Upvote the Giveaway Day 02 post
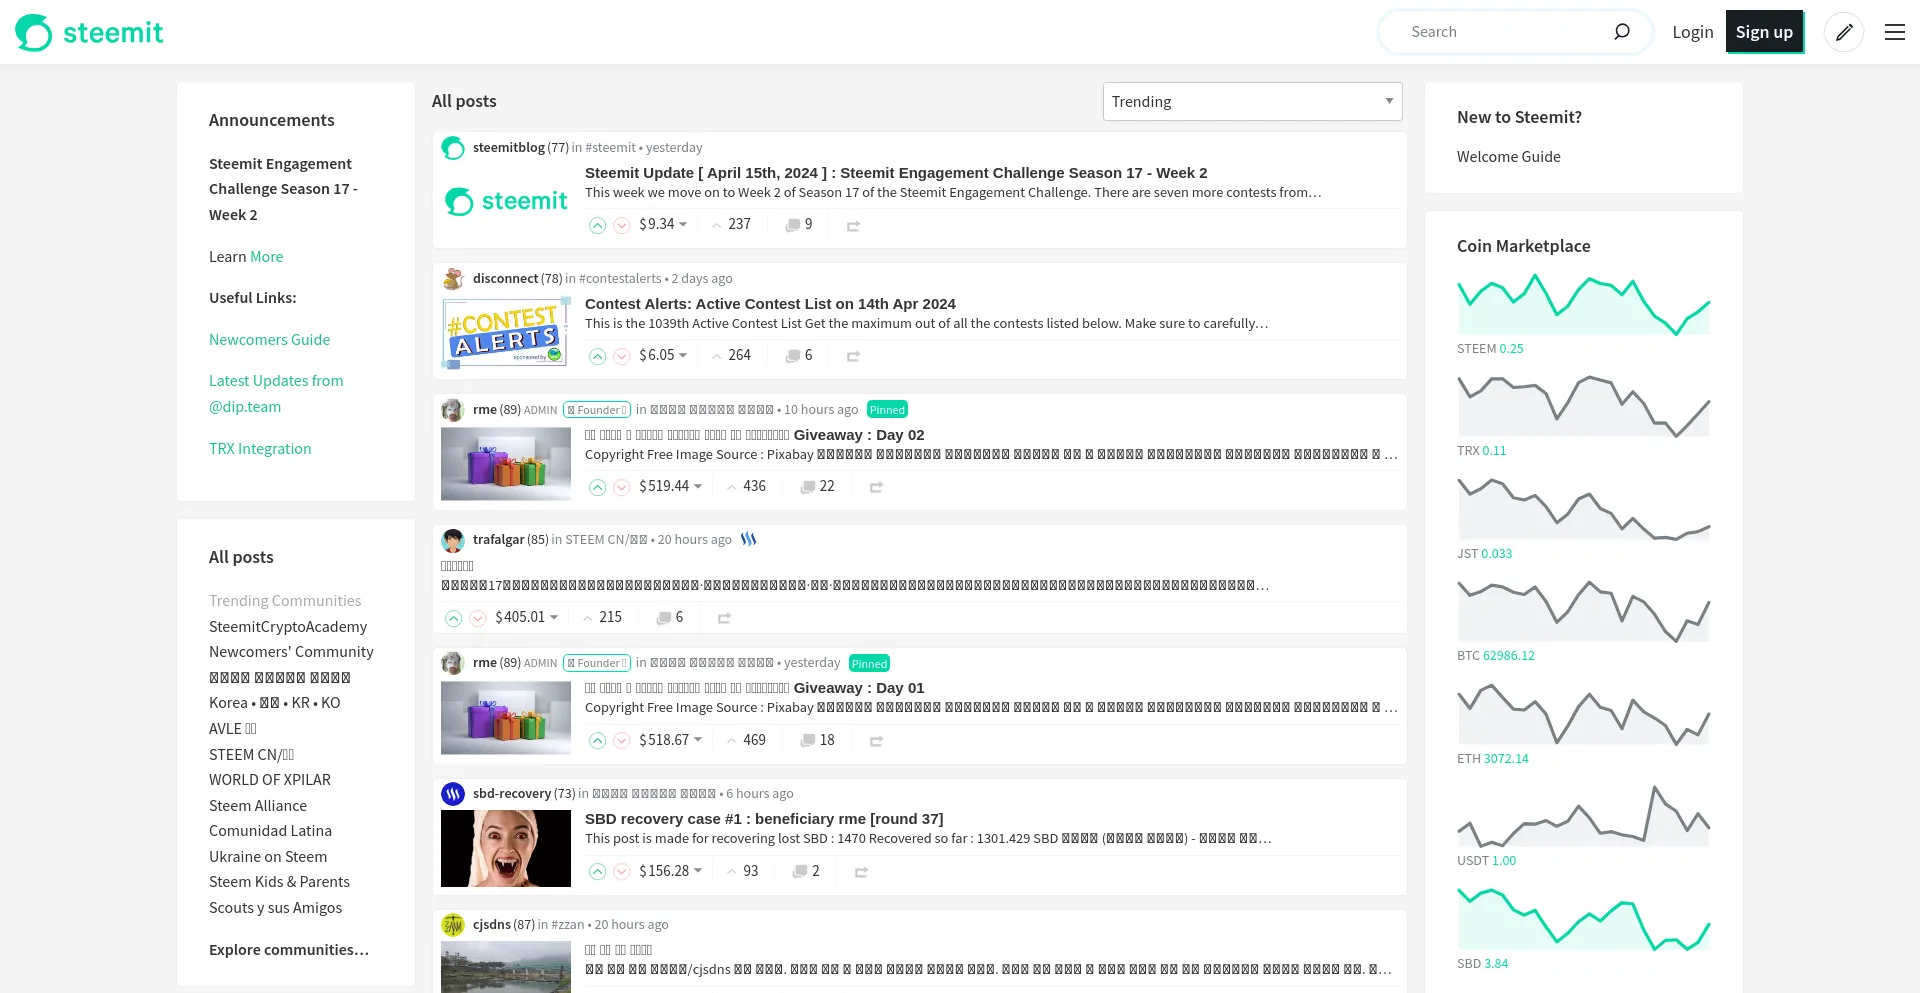 597,487
